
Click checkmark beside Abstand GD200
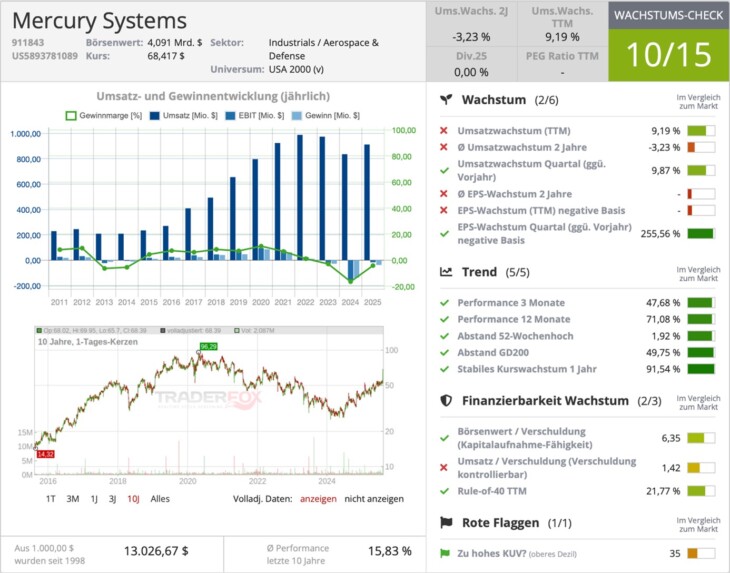tap(444, 352)
